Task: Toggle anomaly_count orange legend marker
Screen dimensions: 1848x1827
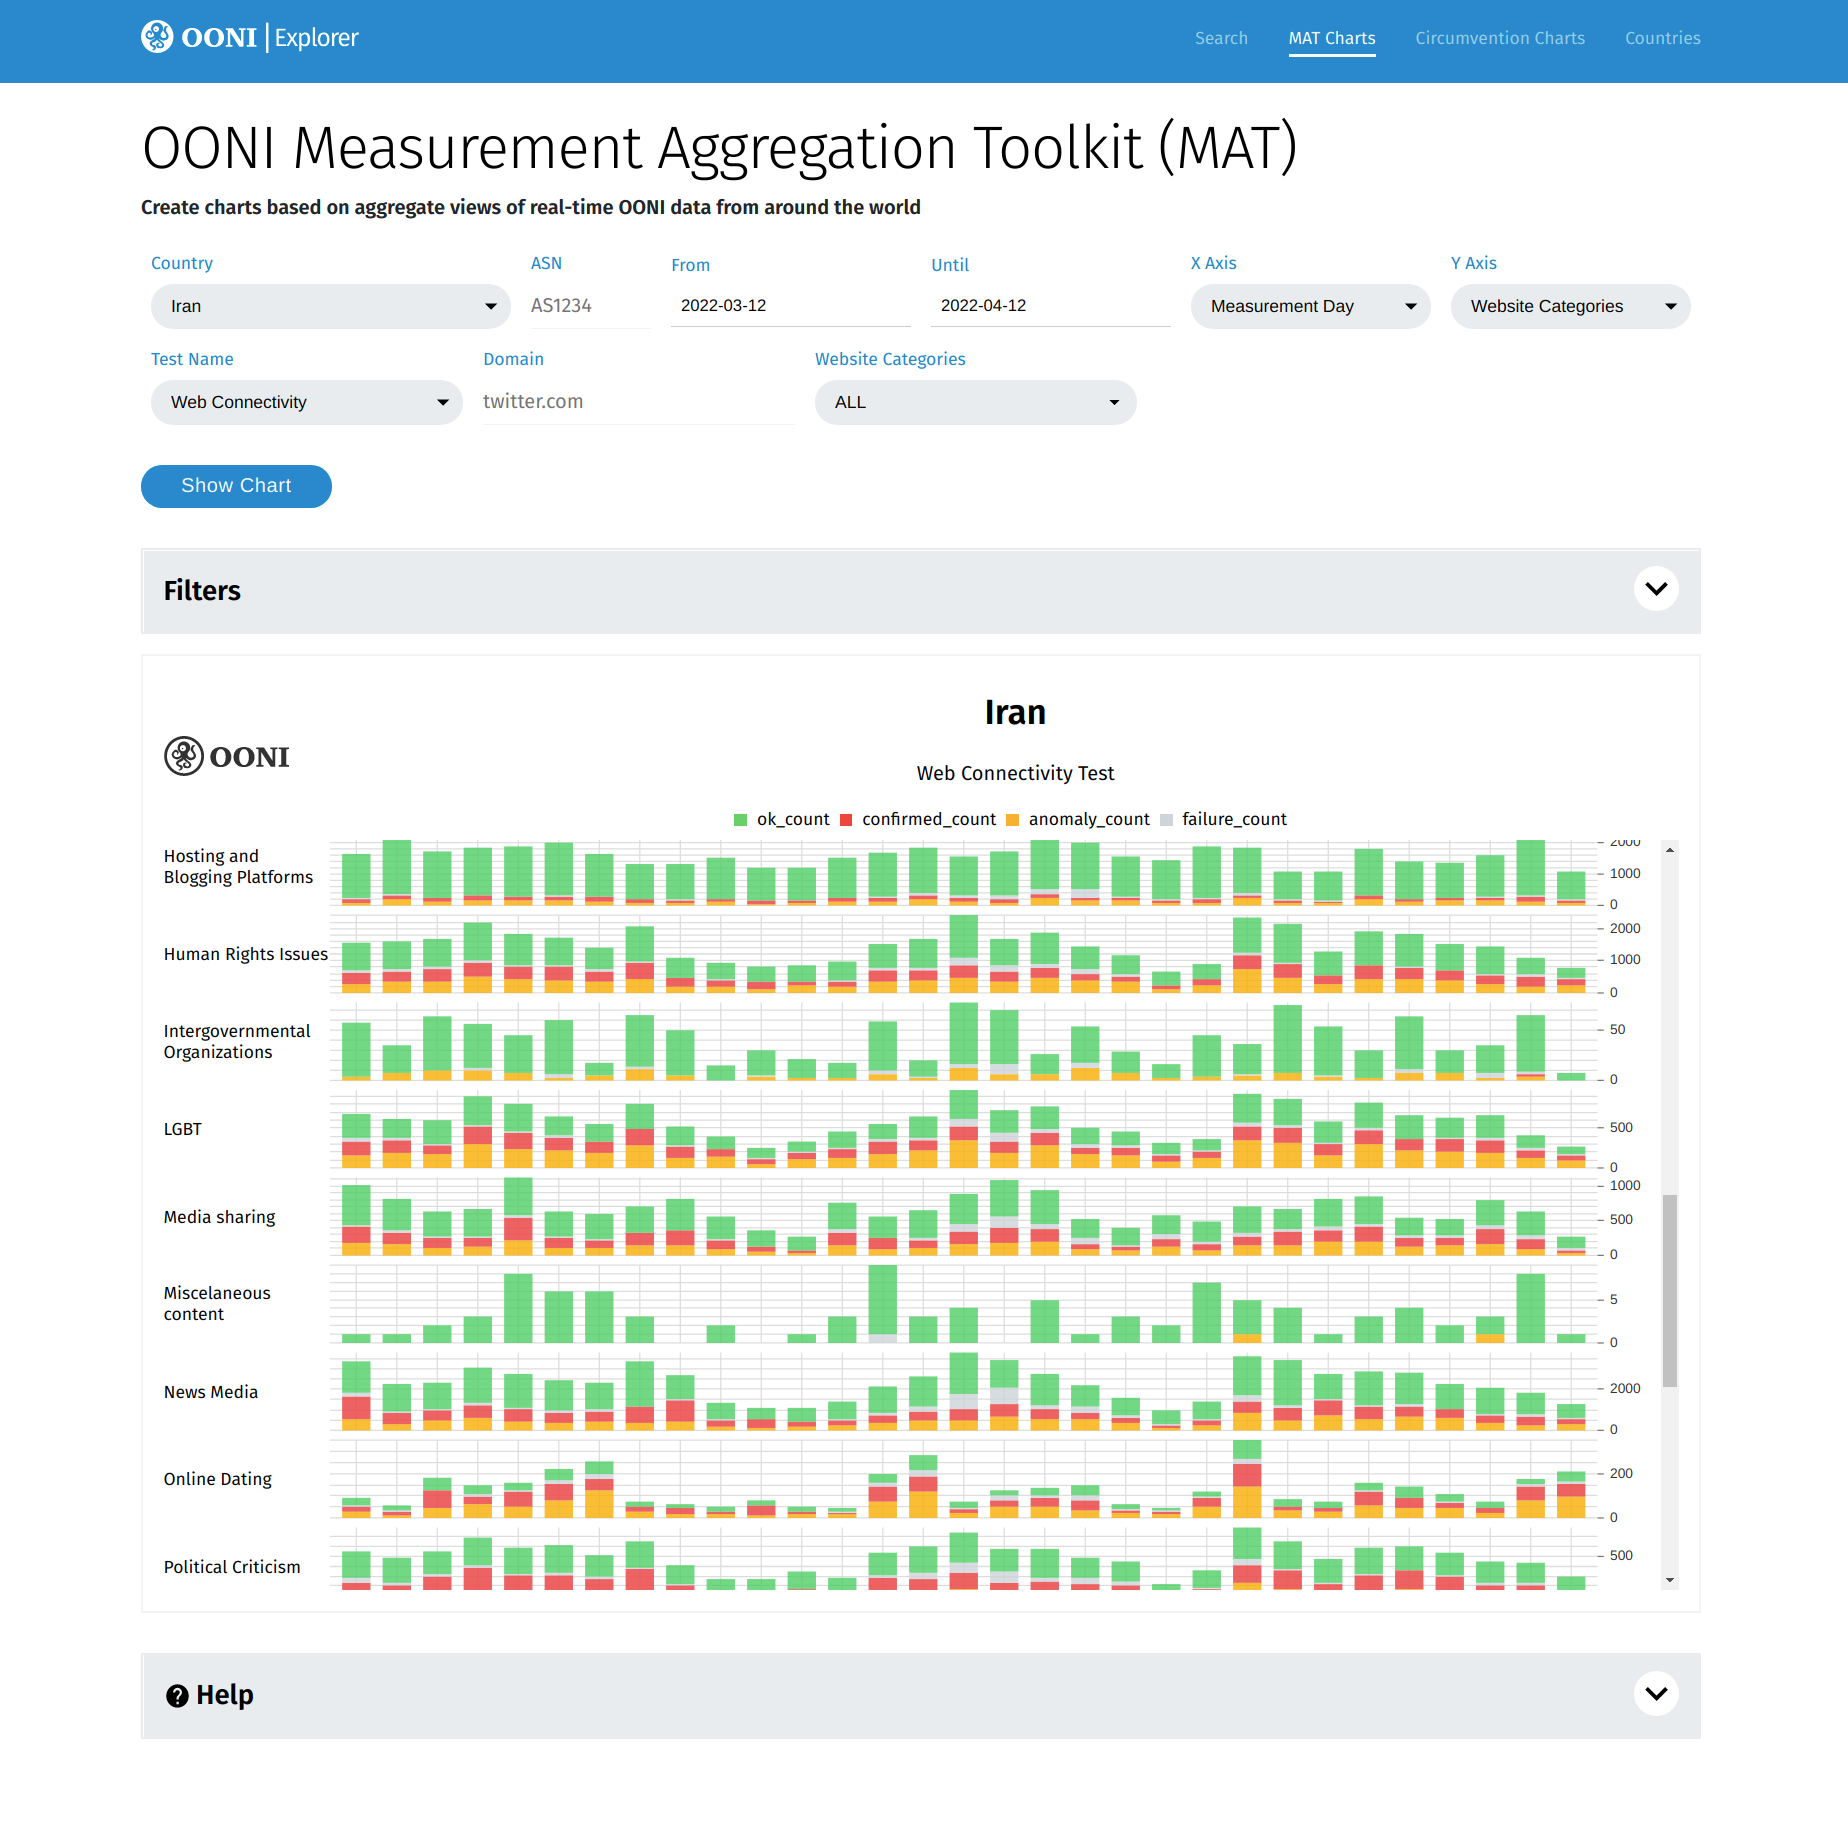Action: (1012, 820)
